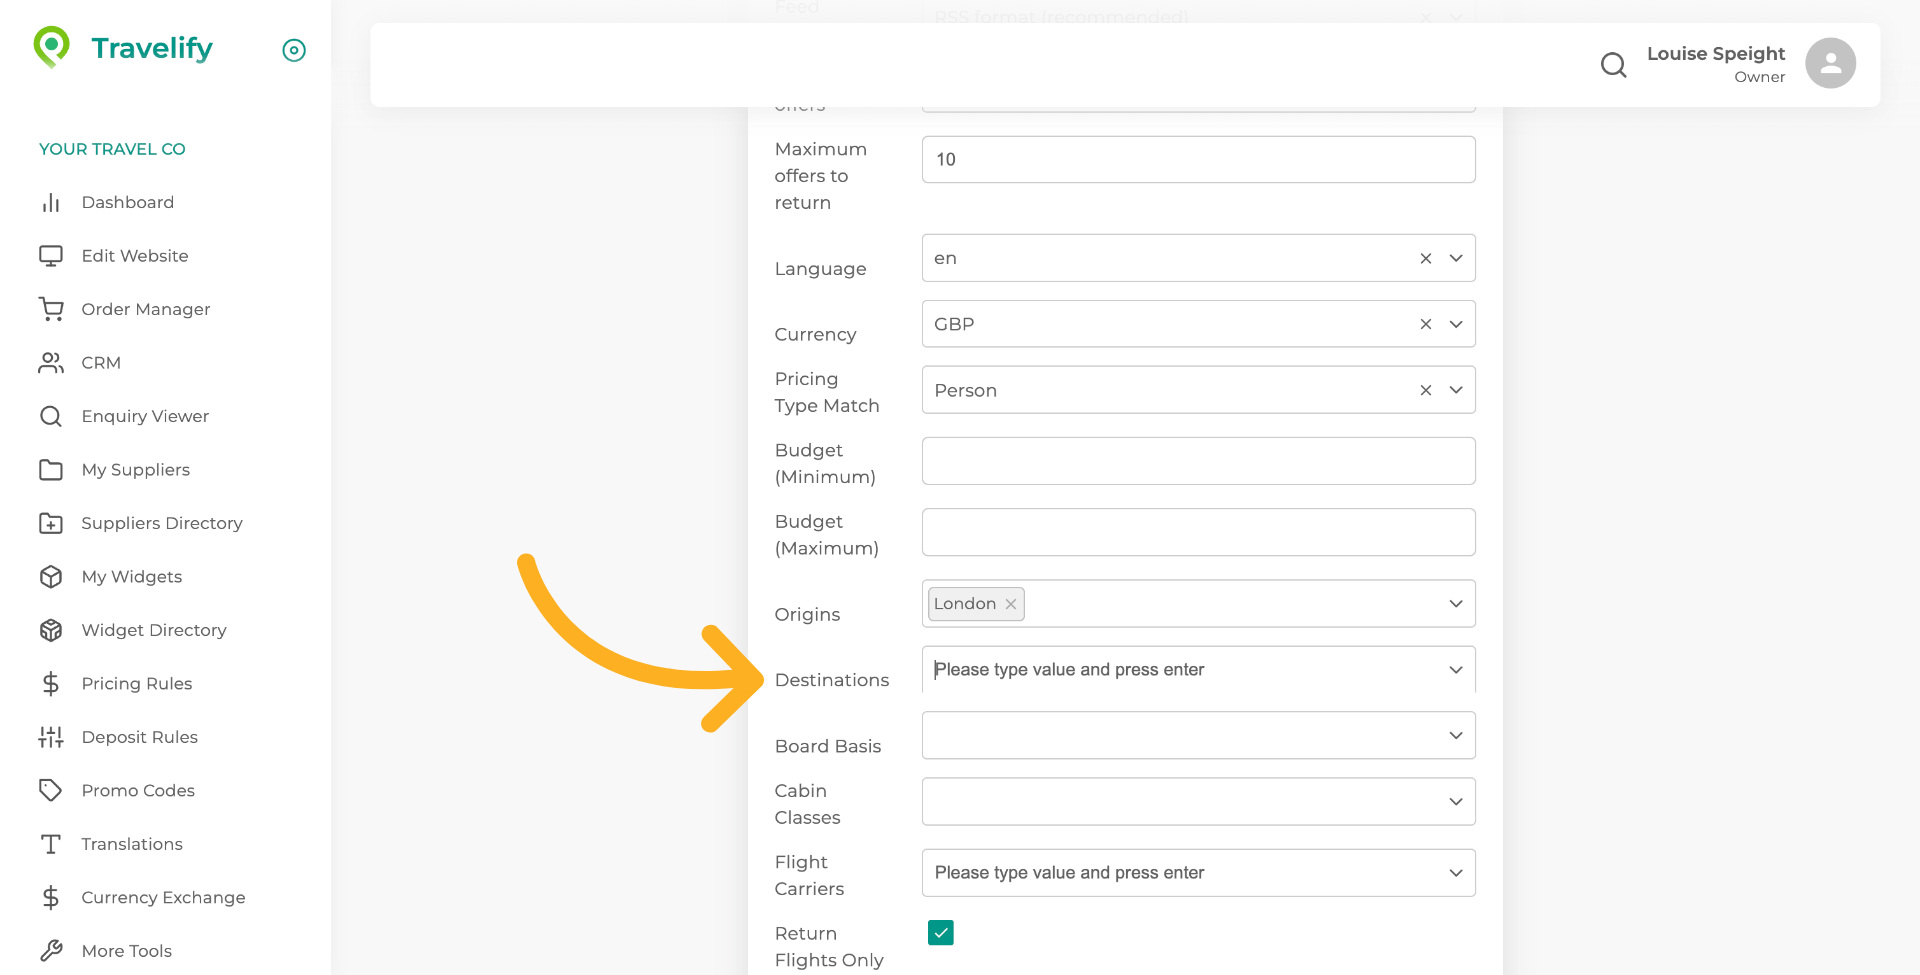The width and height of the screenshot is (1920, 975).
Task: Open the My Suppliers folder icon
Action: pos(51,470)
